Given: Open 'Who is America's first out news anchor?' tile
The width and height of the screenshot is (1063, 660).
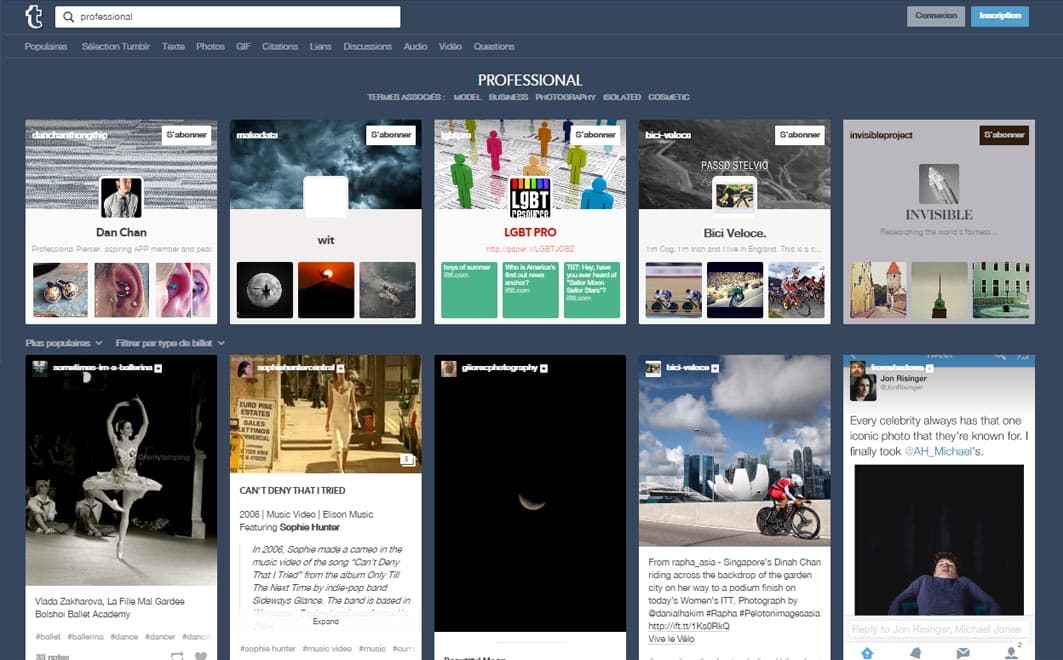Looking at the screenshot, I should (x=530, y=290).
